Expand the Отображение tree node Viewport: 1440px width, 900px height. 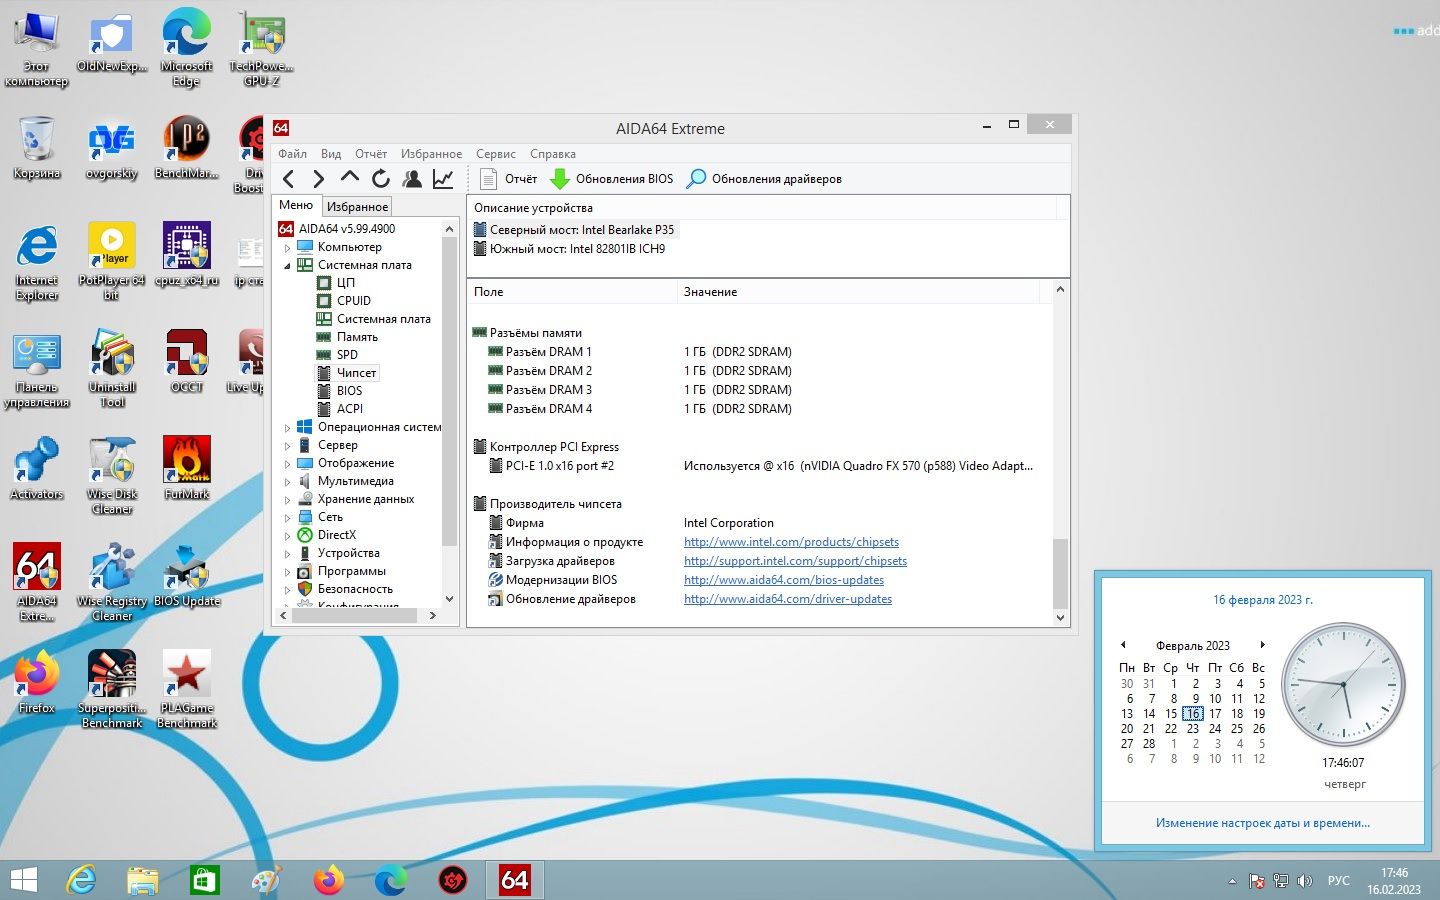pos(287,463)
